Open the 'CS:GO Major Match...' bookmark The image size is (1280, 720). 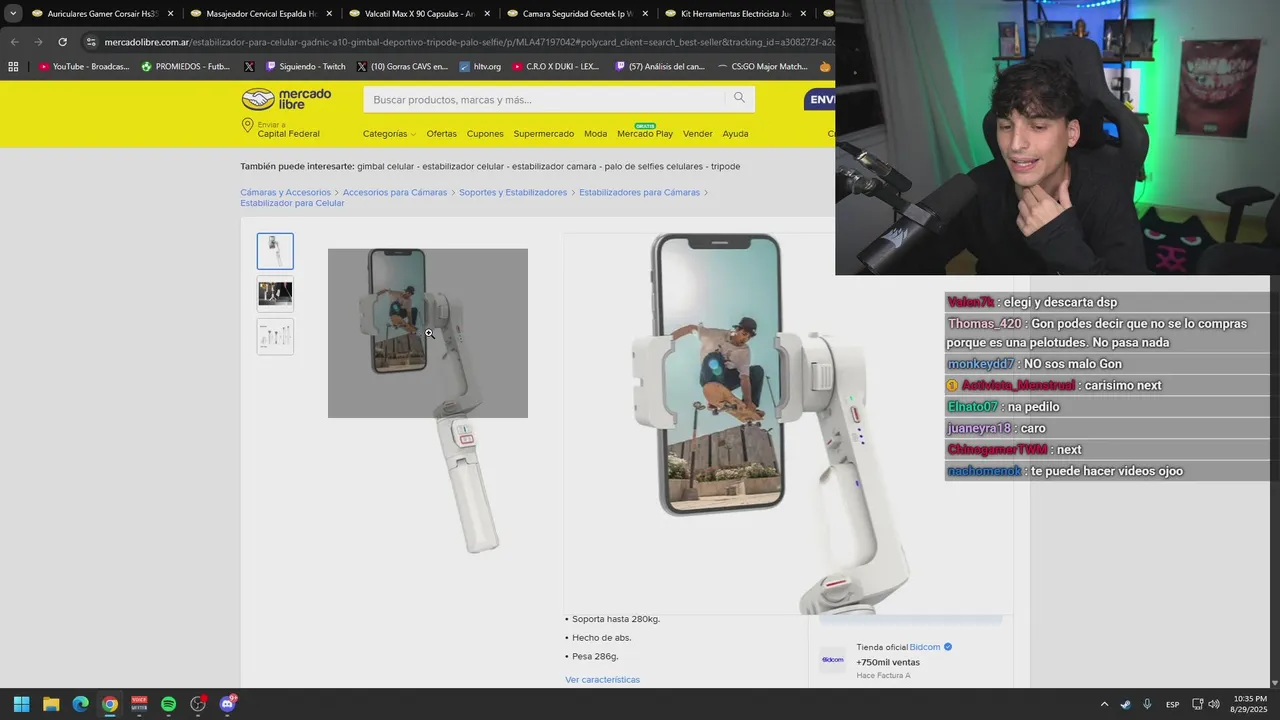763,67
